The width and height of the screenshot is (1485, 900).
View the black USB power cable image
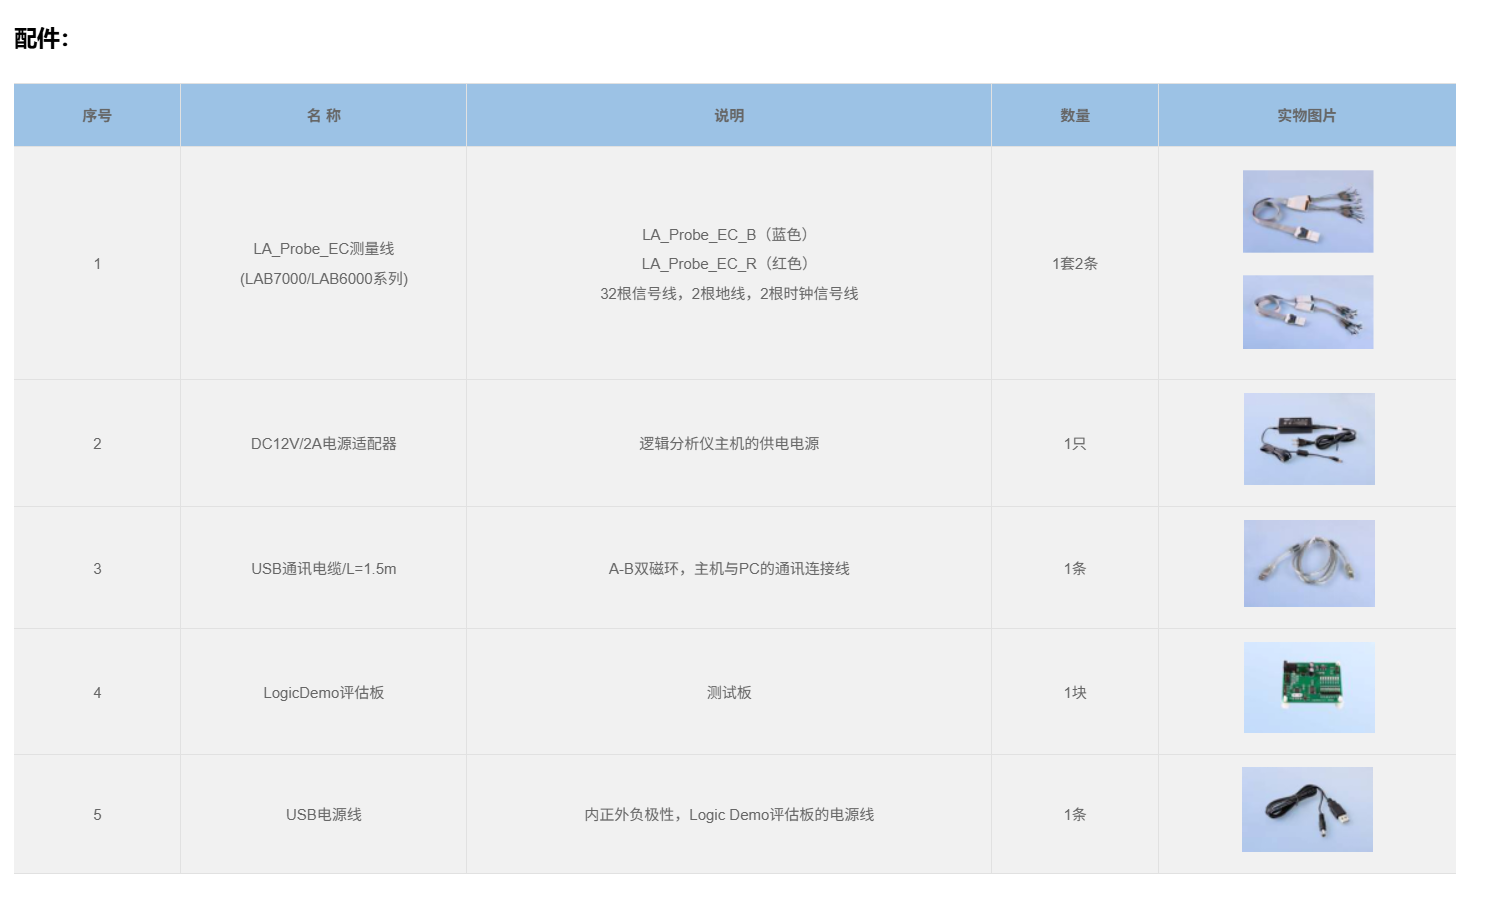1307,809
